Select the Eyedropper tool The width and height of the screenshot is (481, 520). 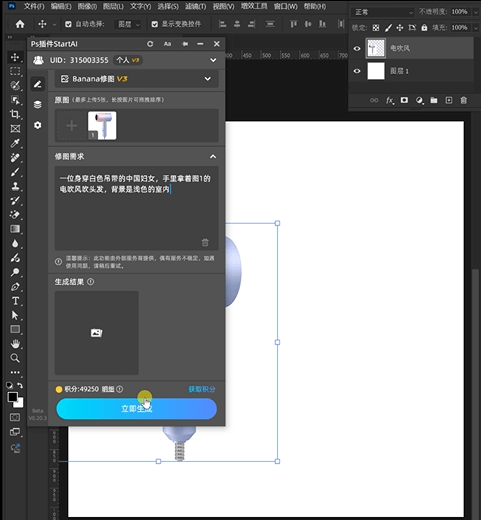[15, 143]
